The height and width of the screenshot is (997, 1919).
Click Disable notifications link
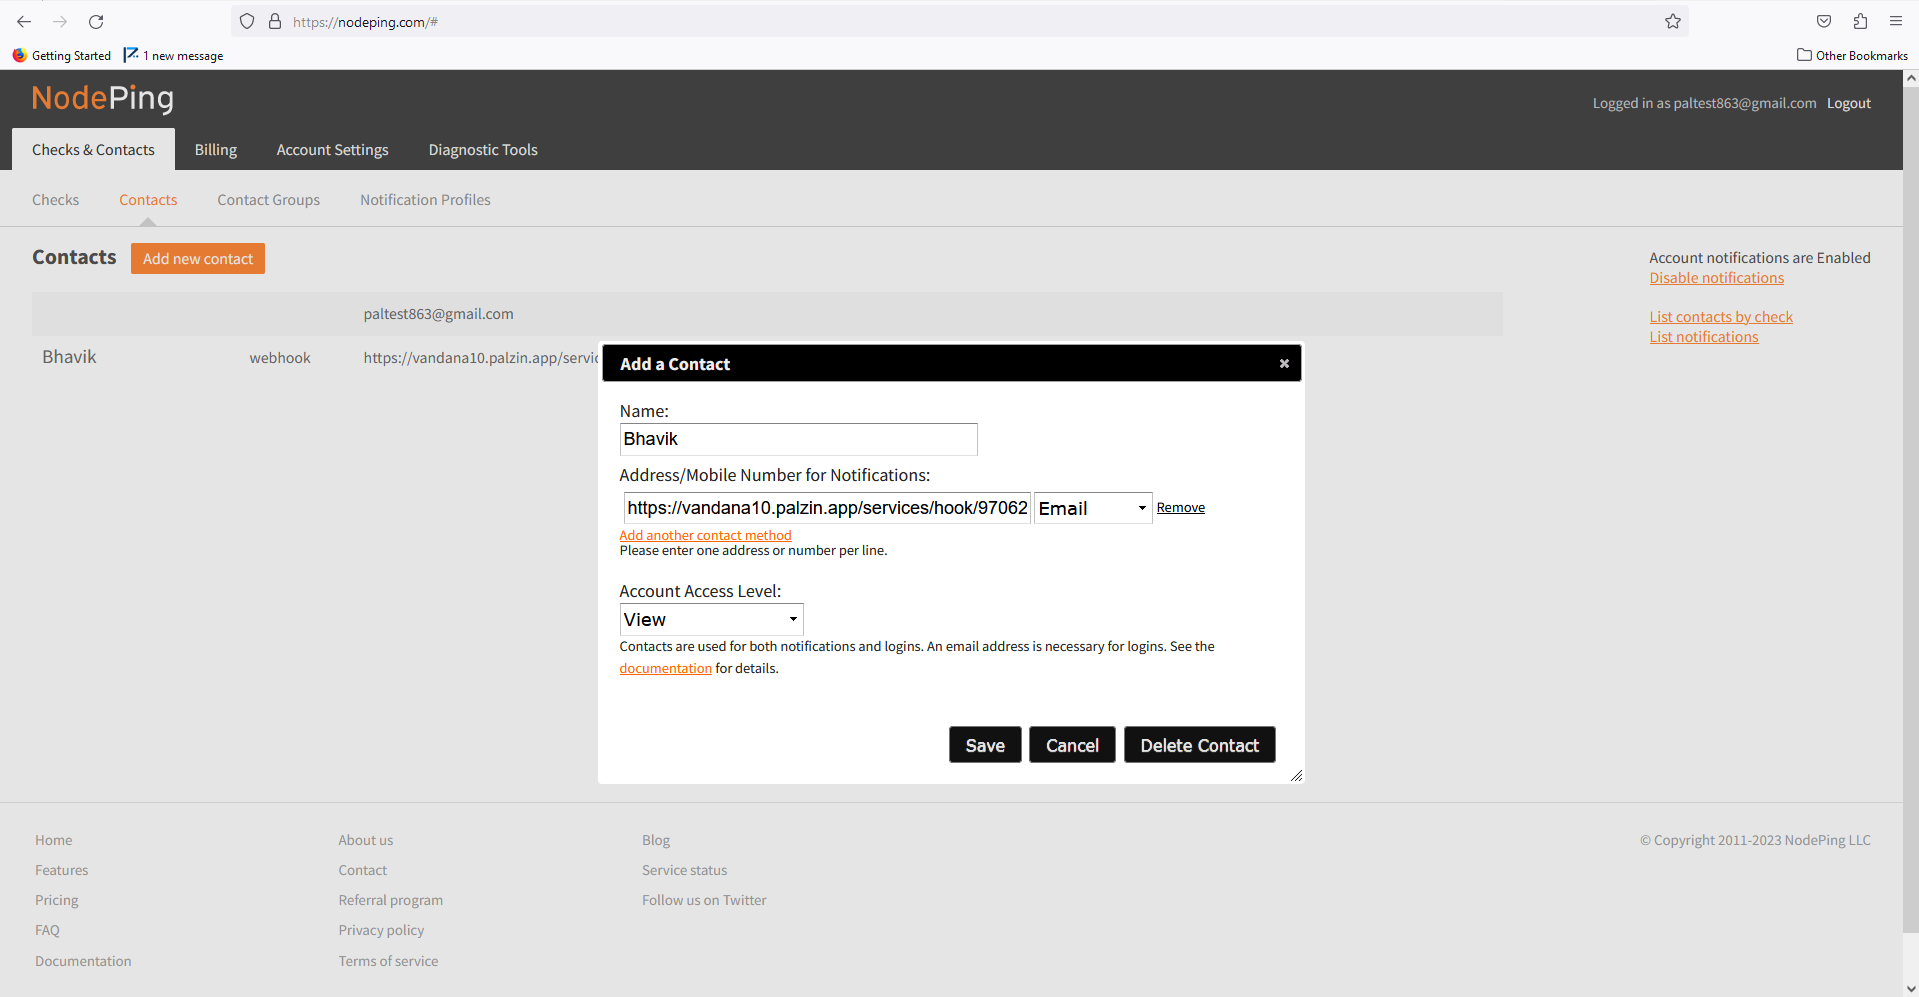[1716, 278]
